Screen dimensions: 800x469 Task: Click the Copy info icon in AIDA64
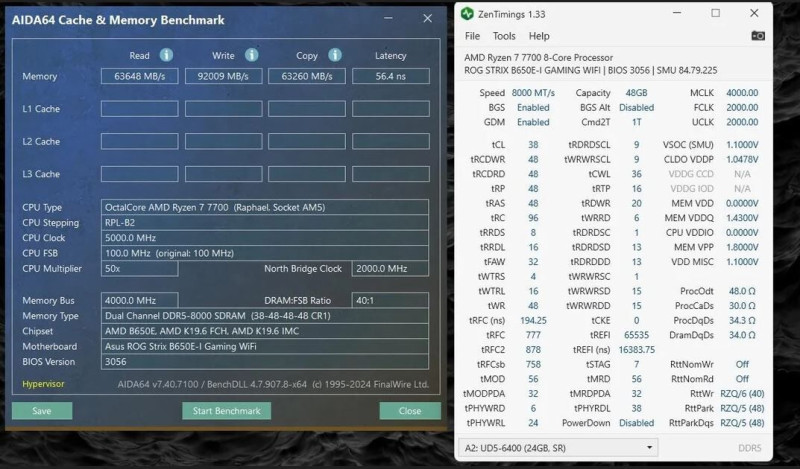(335, 55)
